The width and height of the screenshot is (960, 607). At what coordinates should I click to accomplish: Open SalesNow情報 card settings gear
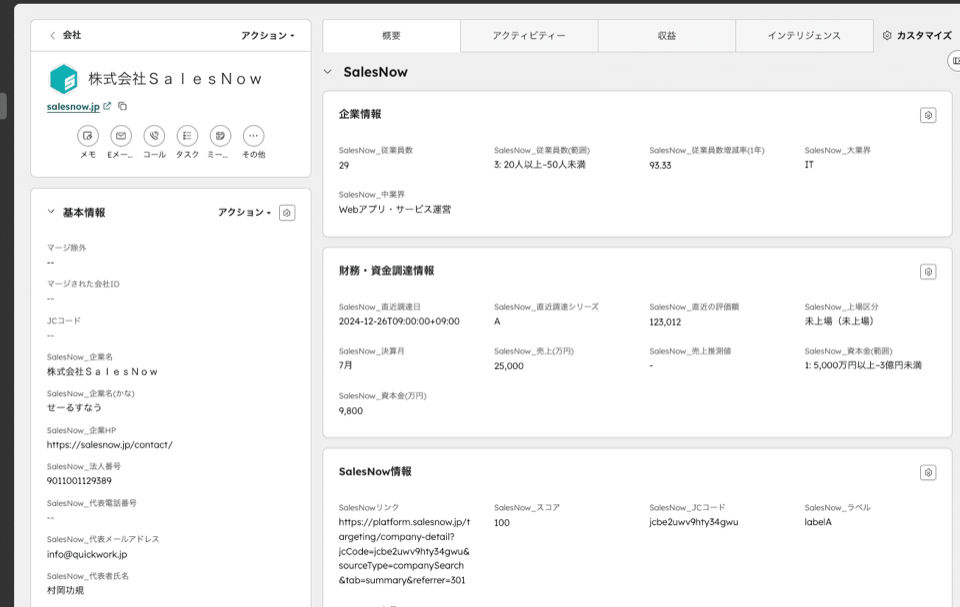click(928, 473)
